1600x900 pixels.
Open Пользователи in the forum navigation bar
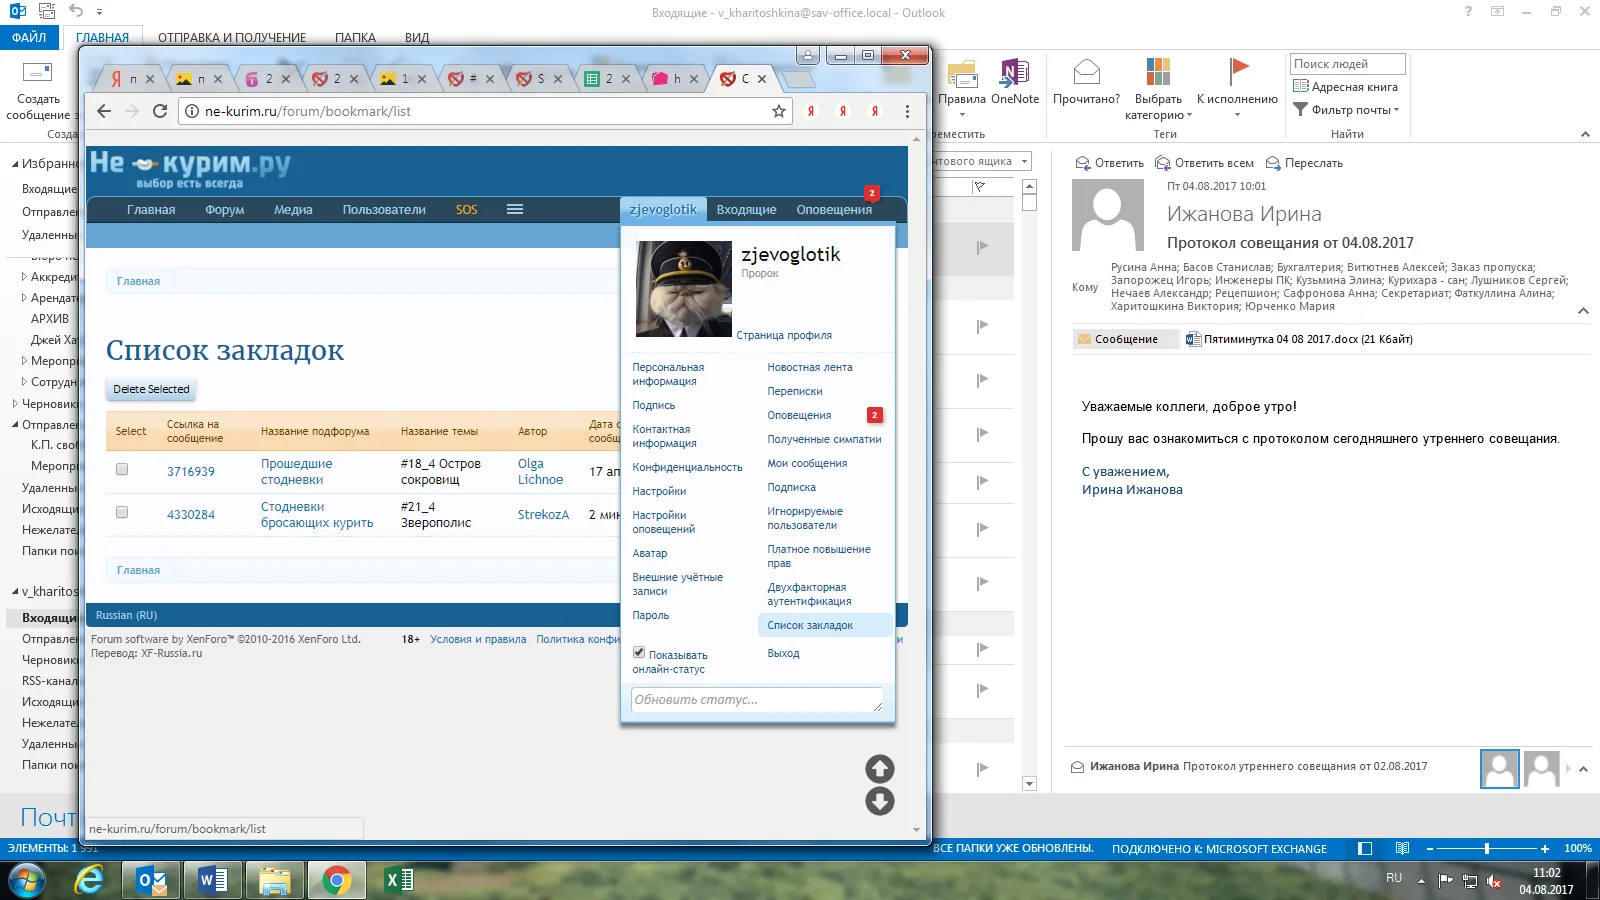click(x=384, y=210)
